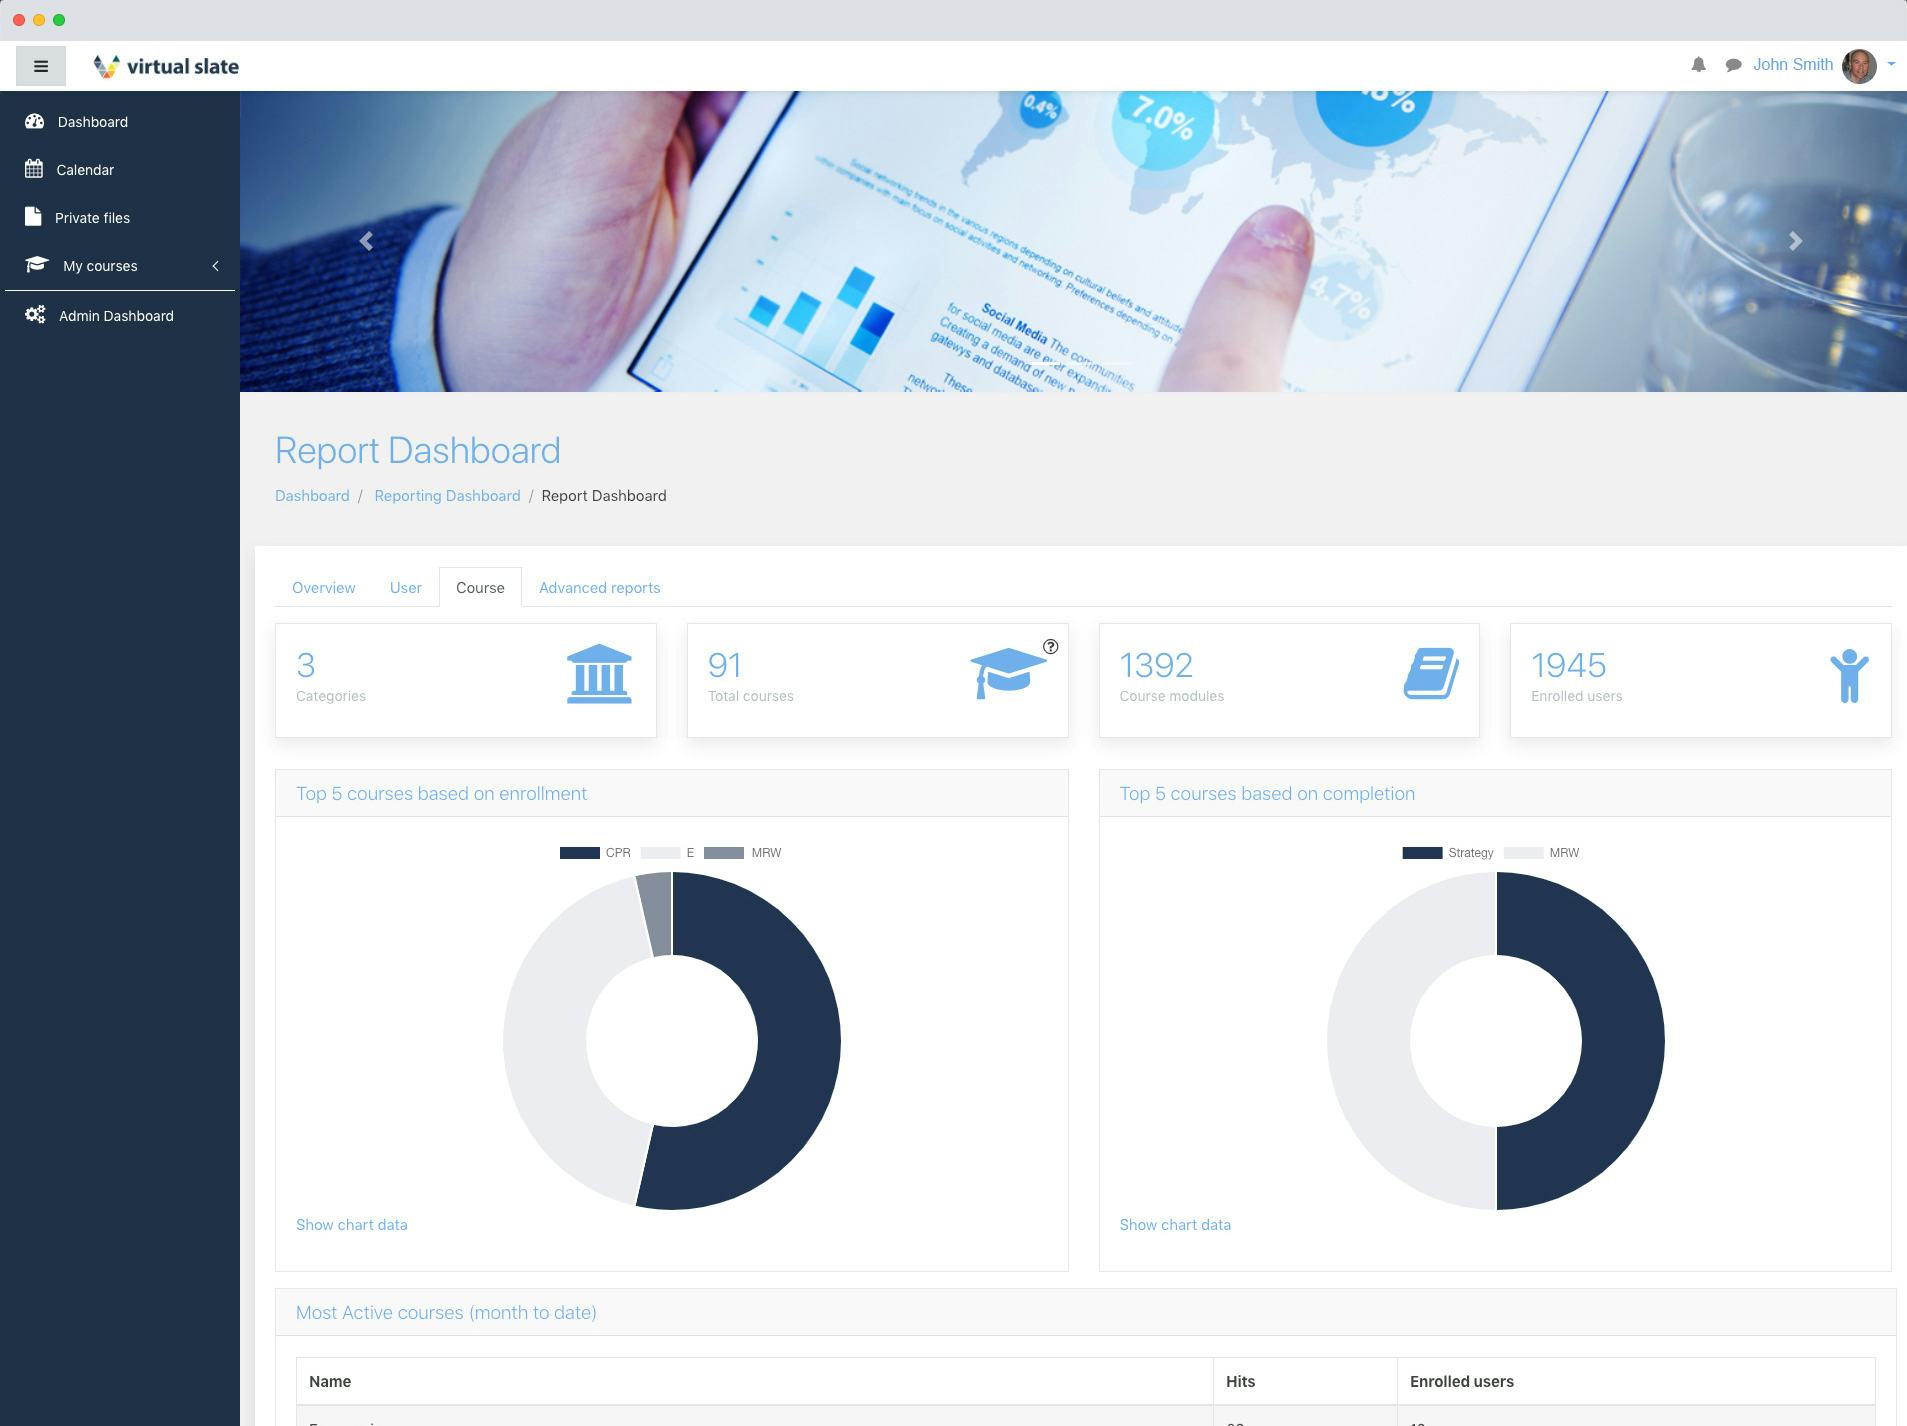Open the messages chat icon
Viewport: 1907px width, 1426px height.
[x=1733, y=64]
